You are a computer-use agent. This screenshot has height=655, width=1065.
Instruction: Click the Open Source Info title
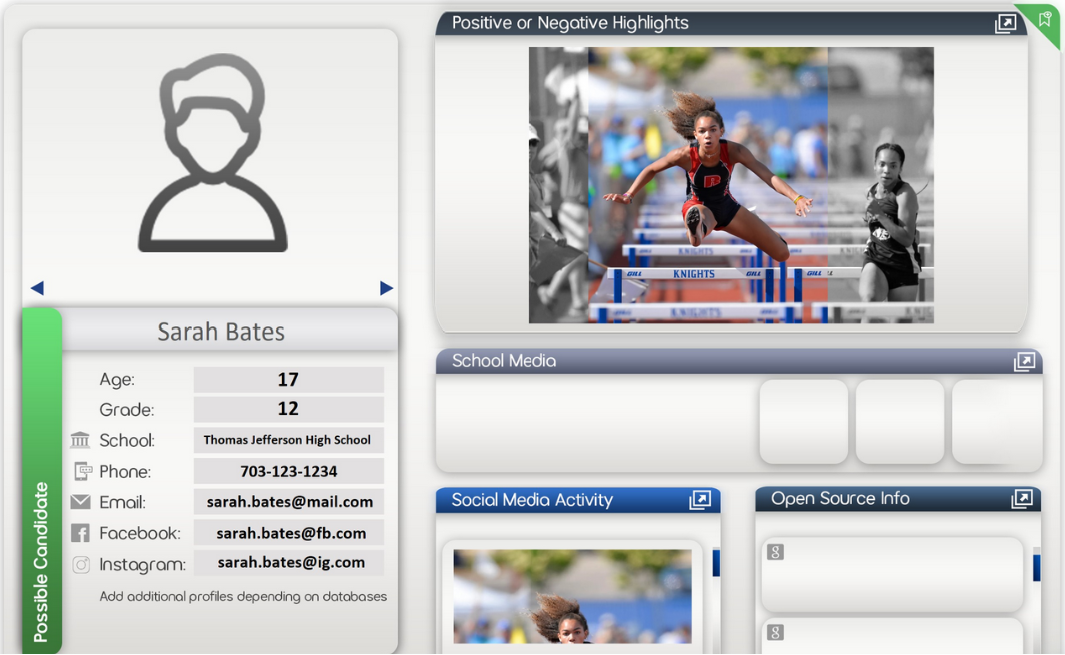point(840,499)
